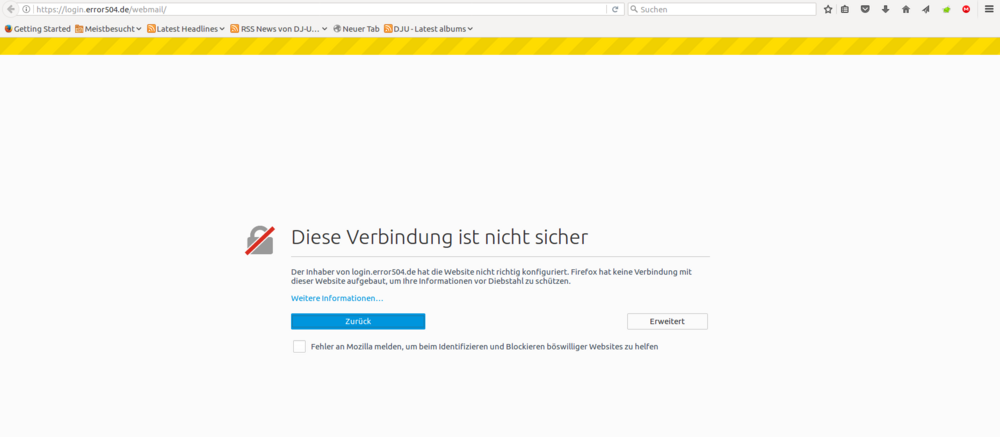Go back using the browser back arrow
1000x437 pixels.
(10, 9)
